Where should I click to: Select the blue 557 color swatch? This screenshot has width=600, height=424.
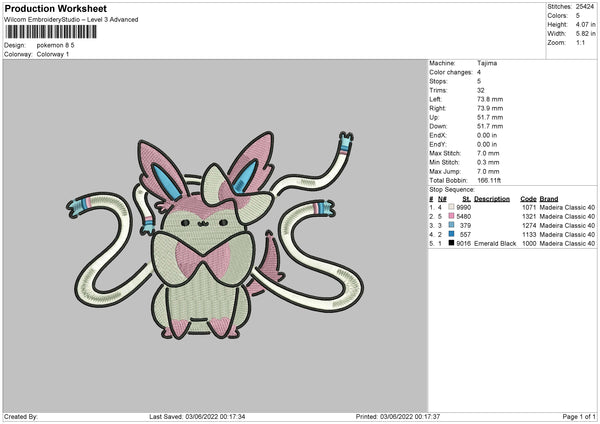click(x=452, y=234)
